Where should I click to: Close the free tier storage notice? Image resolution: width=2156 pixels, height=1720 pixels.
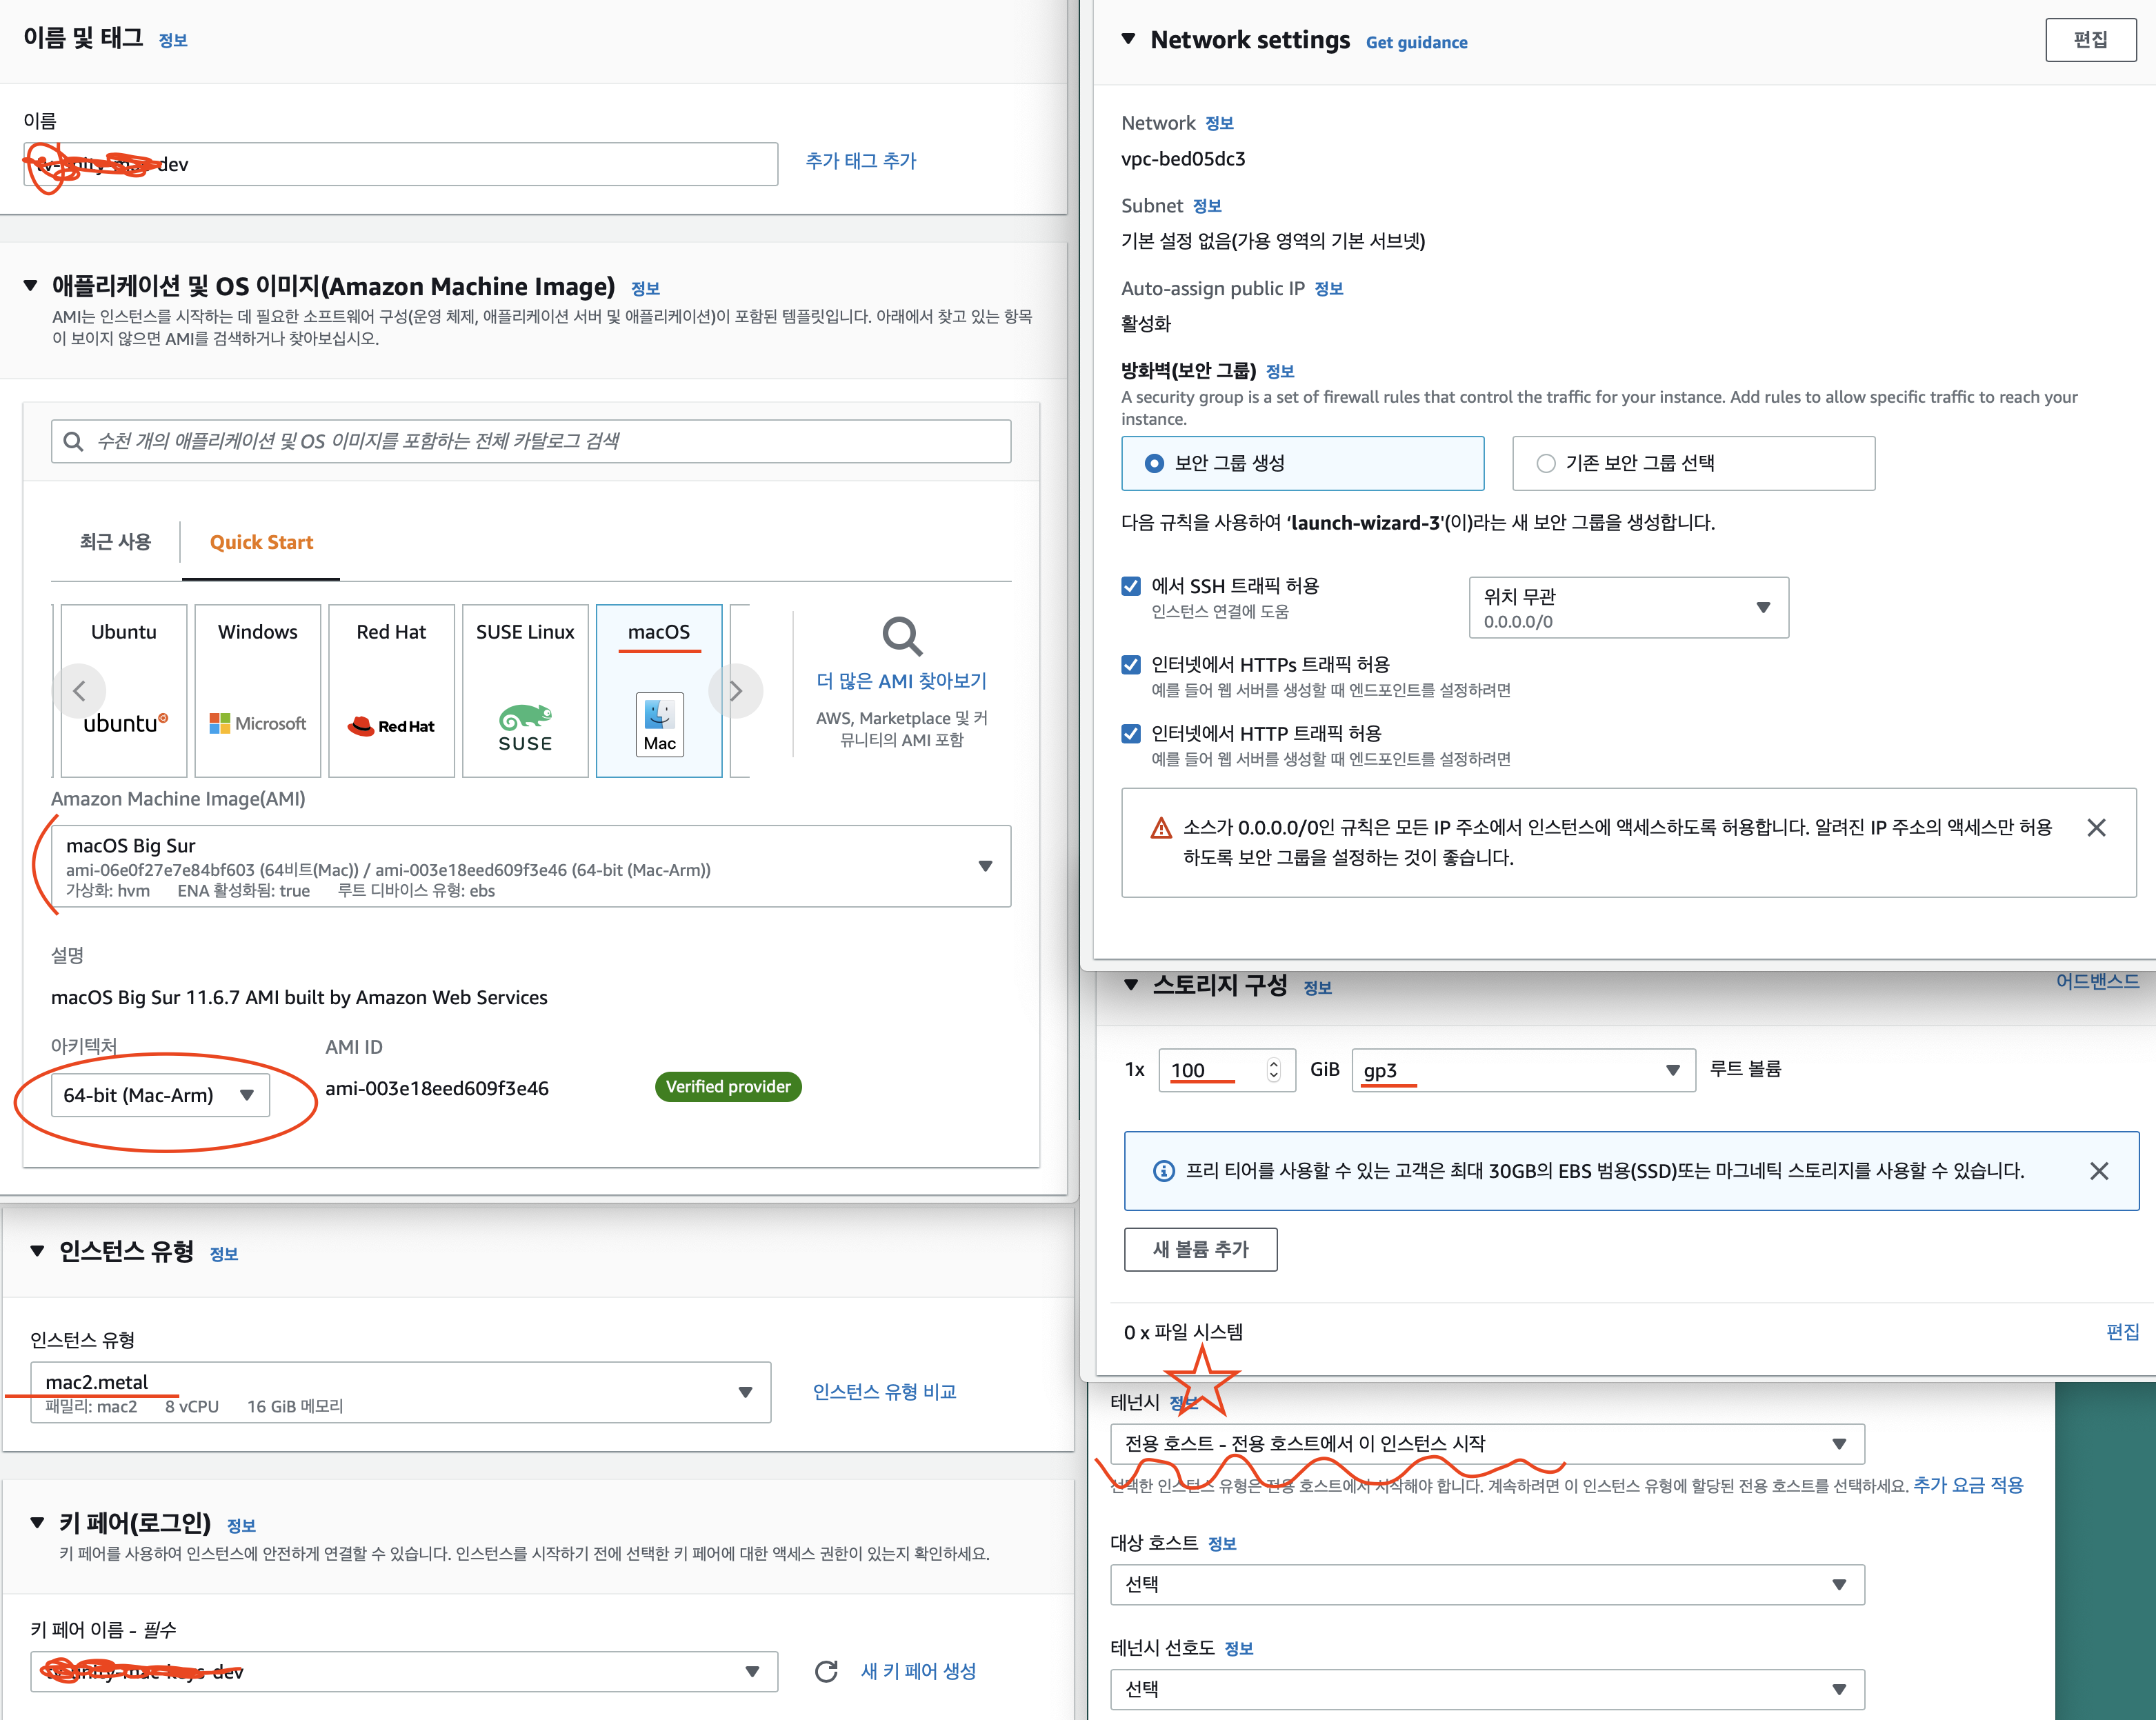(2099, 1171)
